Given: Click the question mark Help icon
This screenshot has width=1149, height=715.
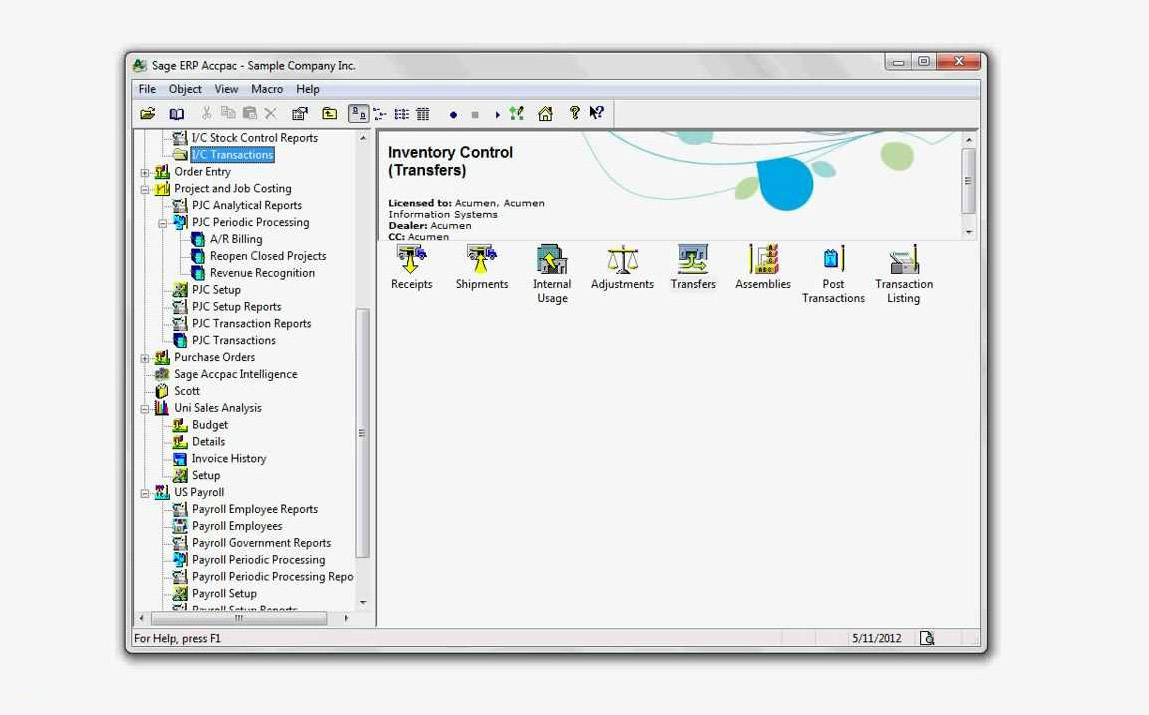Looking at the screenshot, I should [574, 113].
